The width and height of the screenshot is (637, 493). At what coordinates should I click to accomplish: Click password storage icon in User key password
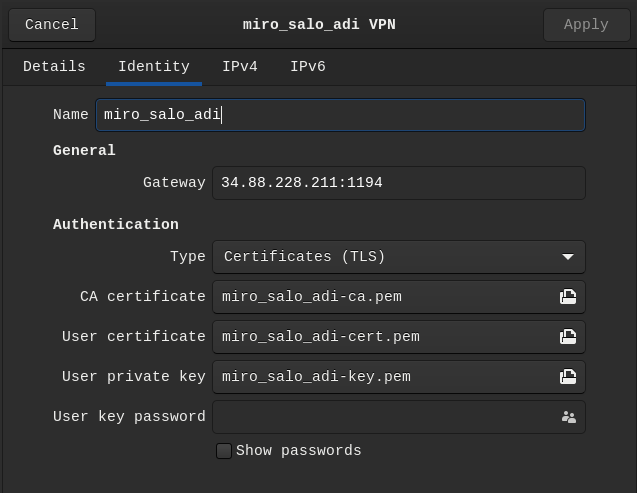point(568,417)
